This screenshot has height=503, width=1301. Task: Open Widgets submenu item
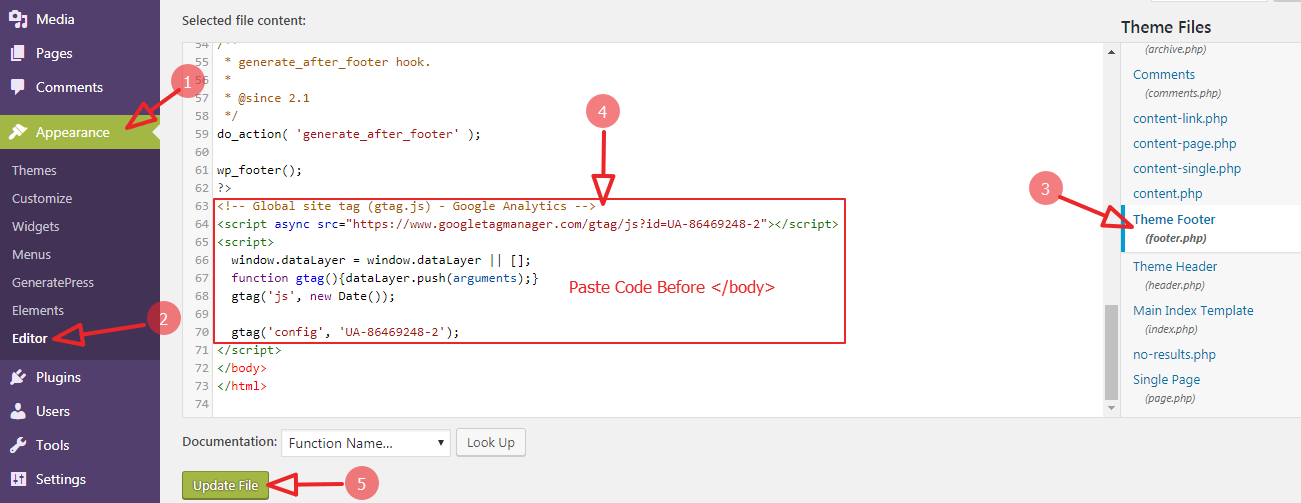click(x=36, y=226)
